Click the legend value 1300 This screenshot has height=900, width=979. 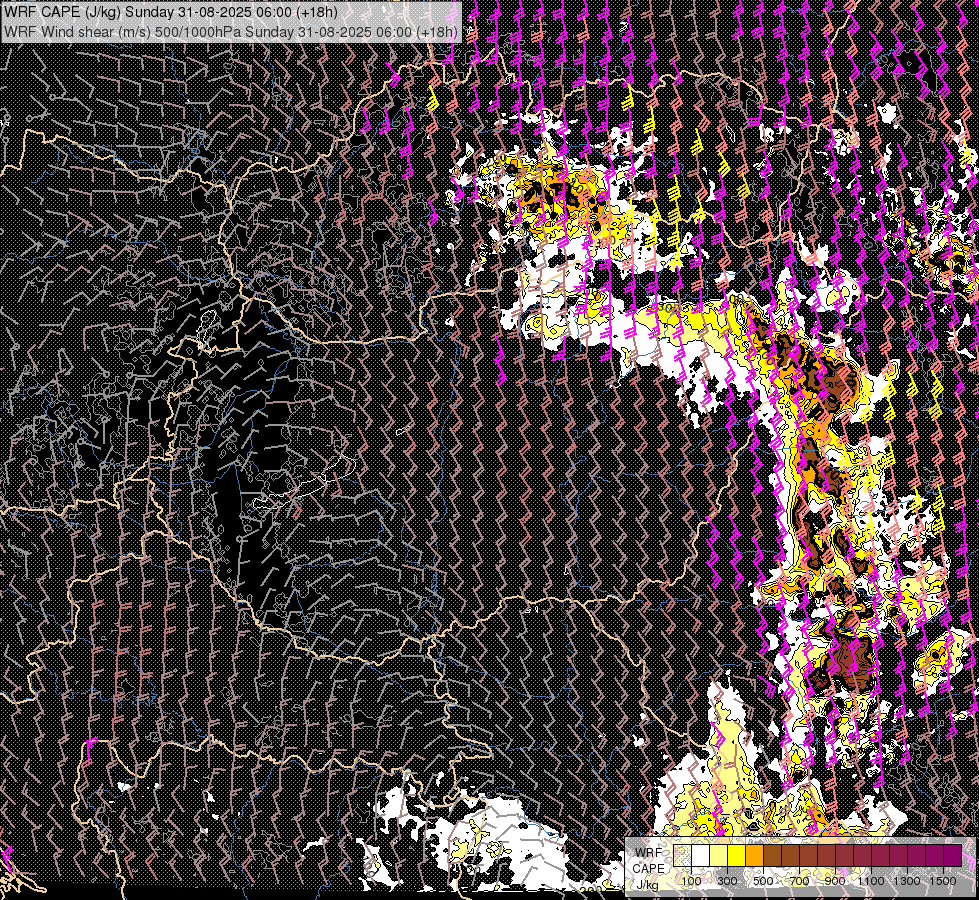[907, 881]
